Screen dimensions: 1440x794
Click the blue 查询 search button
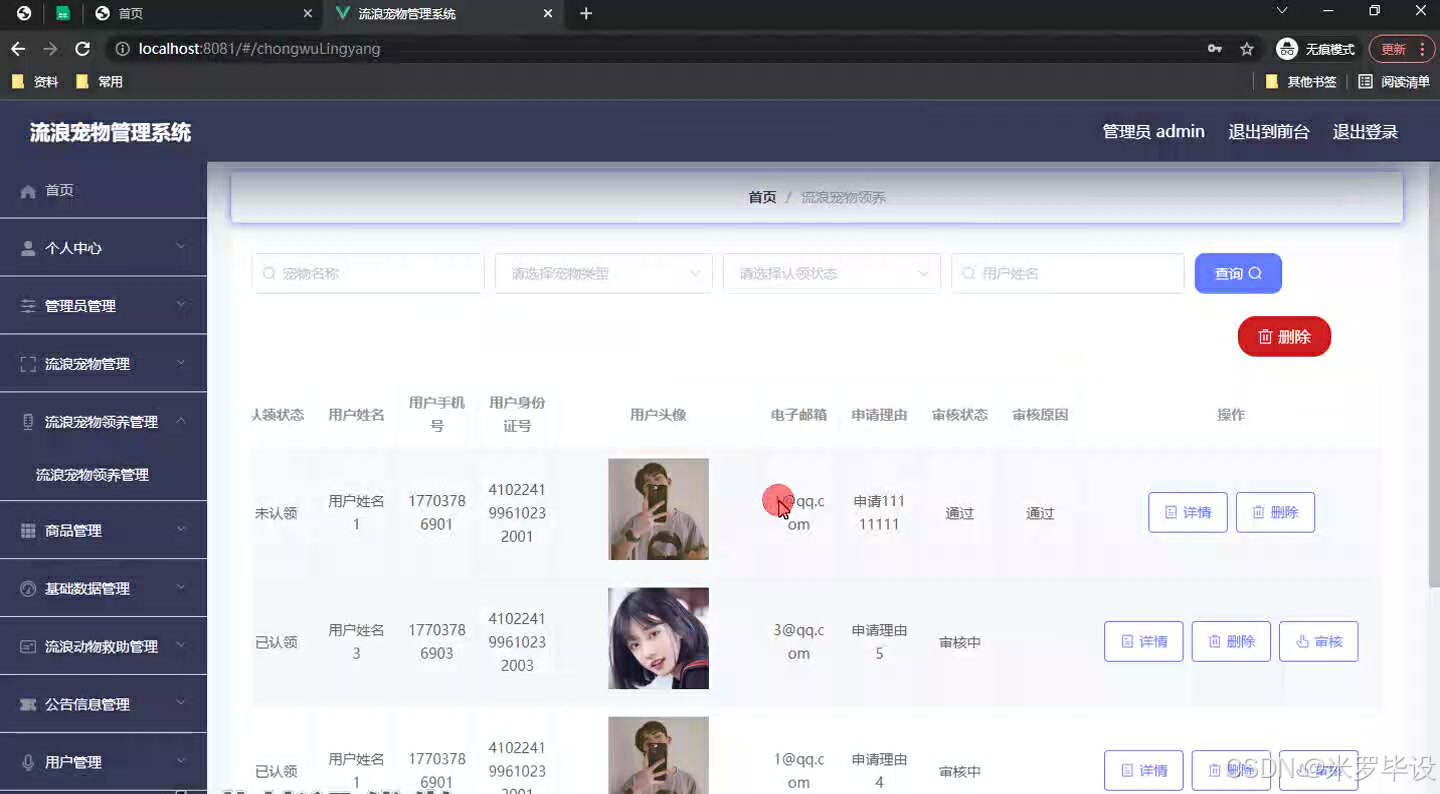coord(1238,273)
